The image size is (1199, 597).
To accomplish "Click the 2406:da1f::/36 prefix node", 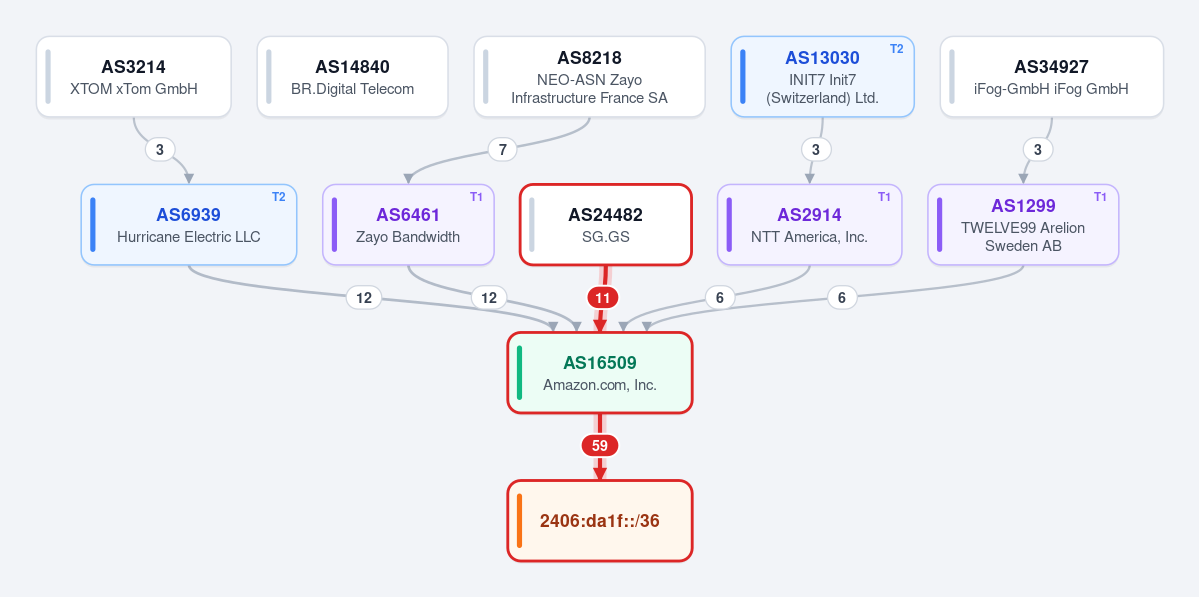I will click(600, 521).
